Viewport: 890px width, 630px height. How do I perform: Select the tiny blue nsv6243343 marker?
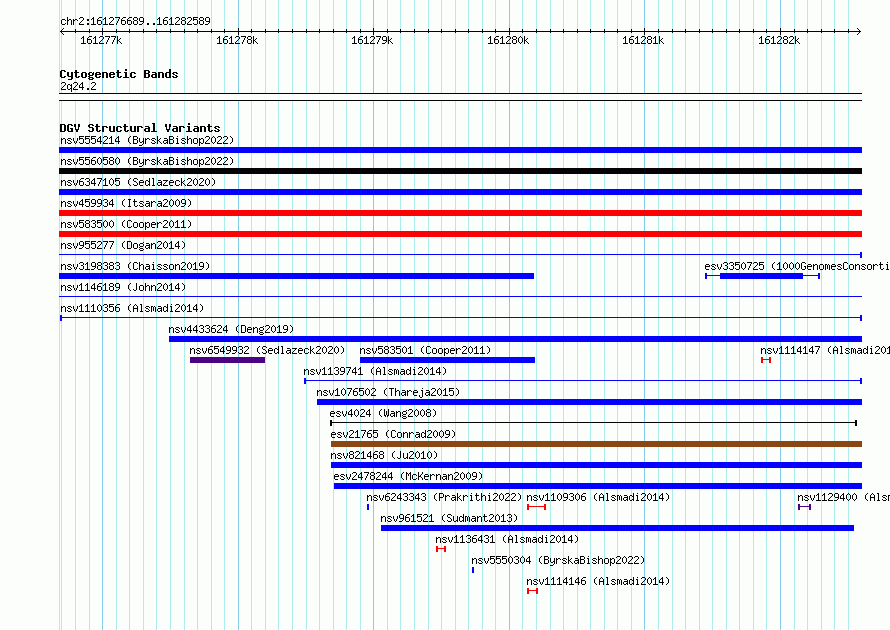[x=368, y=507]
